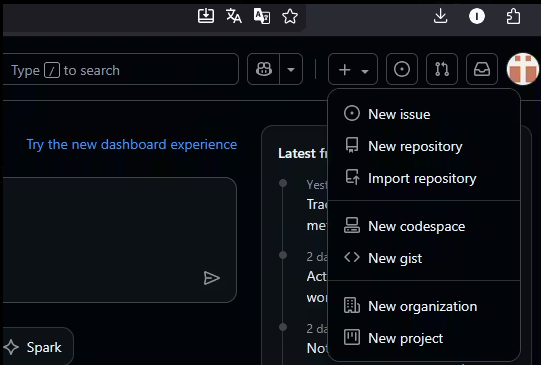This screenshot has height=365, width=541.
Task: Open browser downloads arrow icon
Action: (x=440, y=16)
